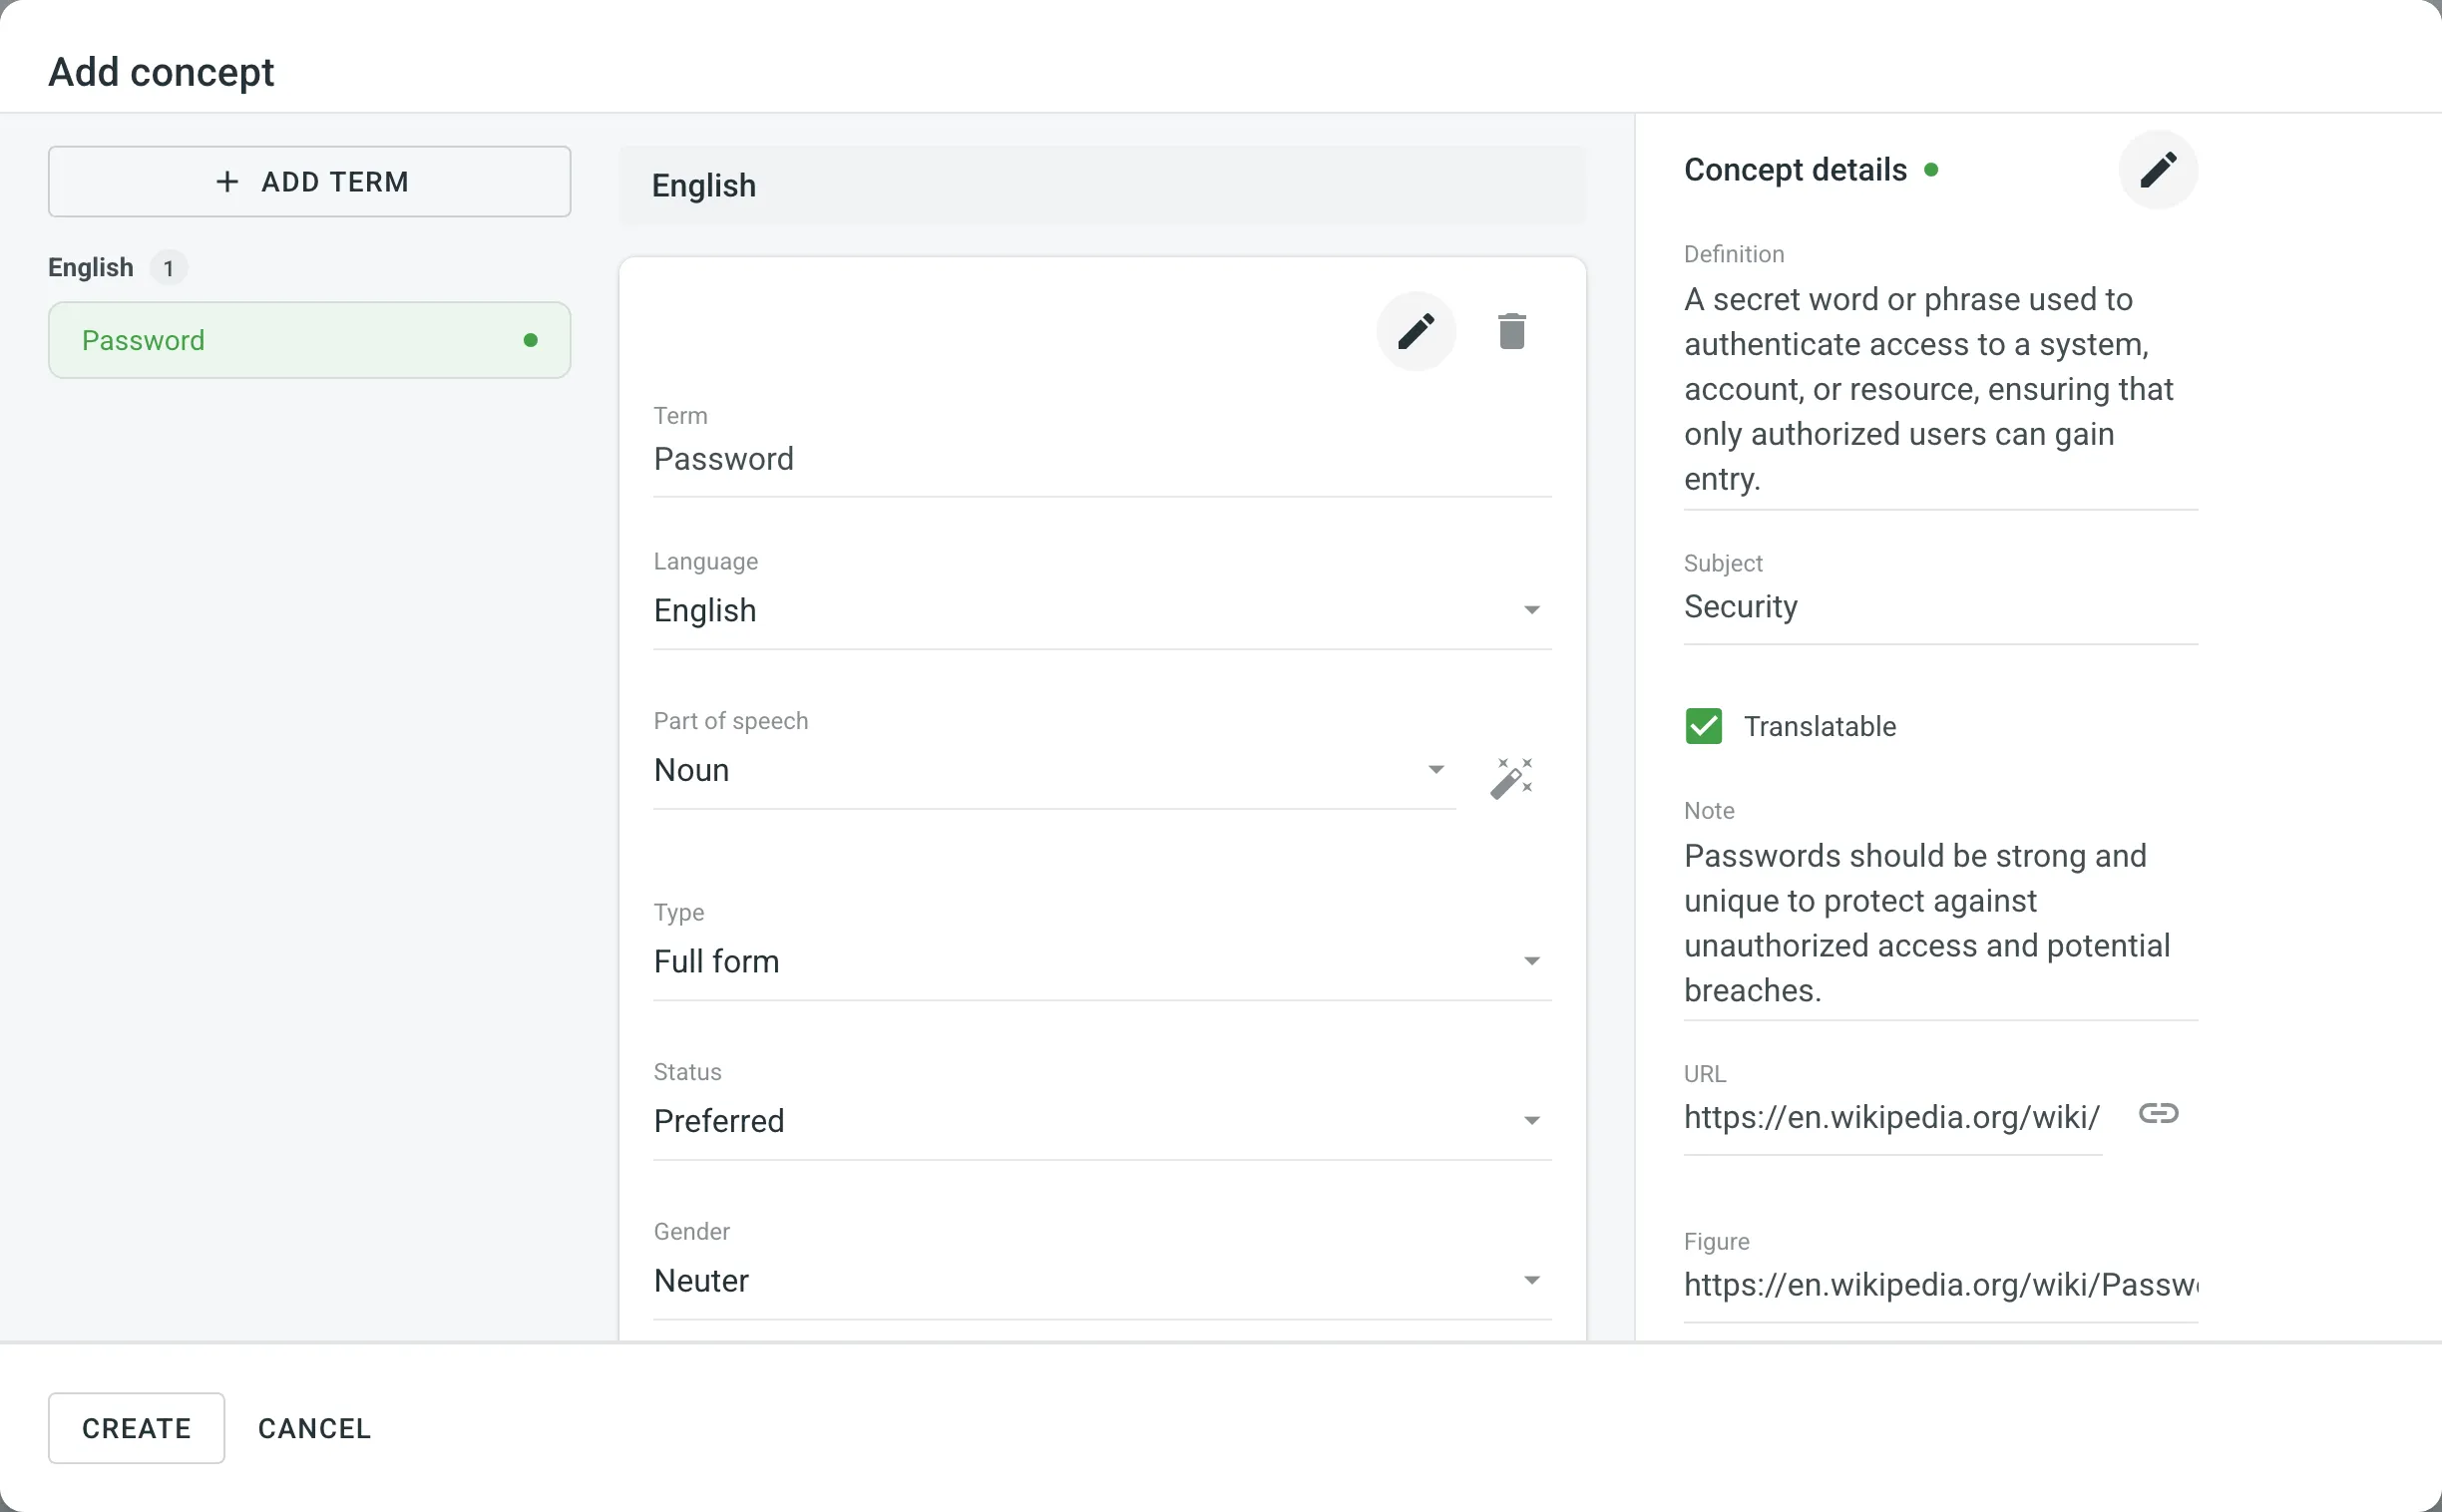
Task: Disable the Translatable checkbox
Action: coord(1703,726)
